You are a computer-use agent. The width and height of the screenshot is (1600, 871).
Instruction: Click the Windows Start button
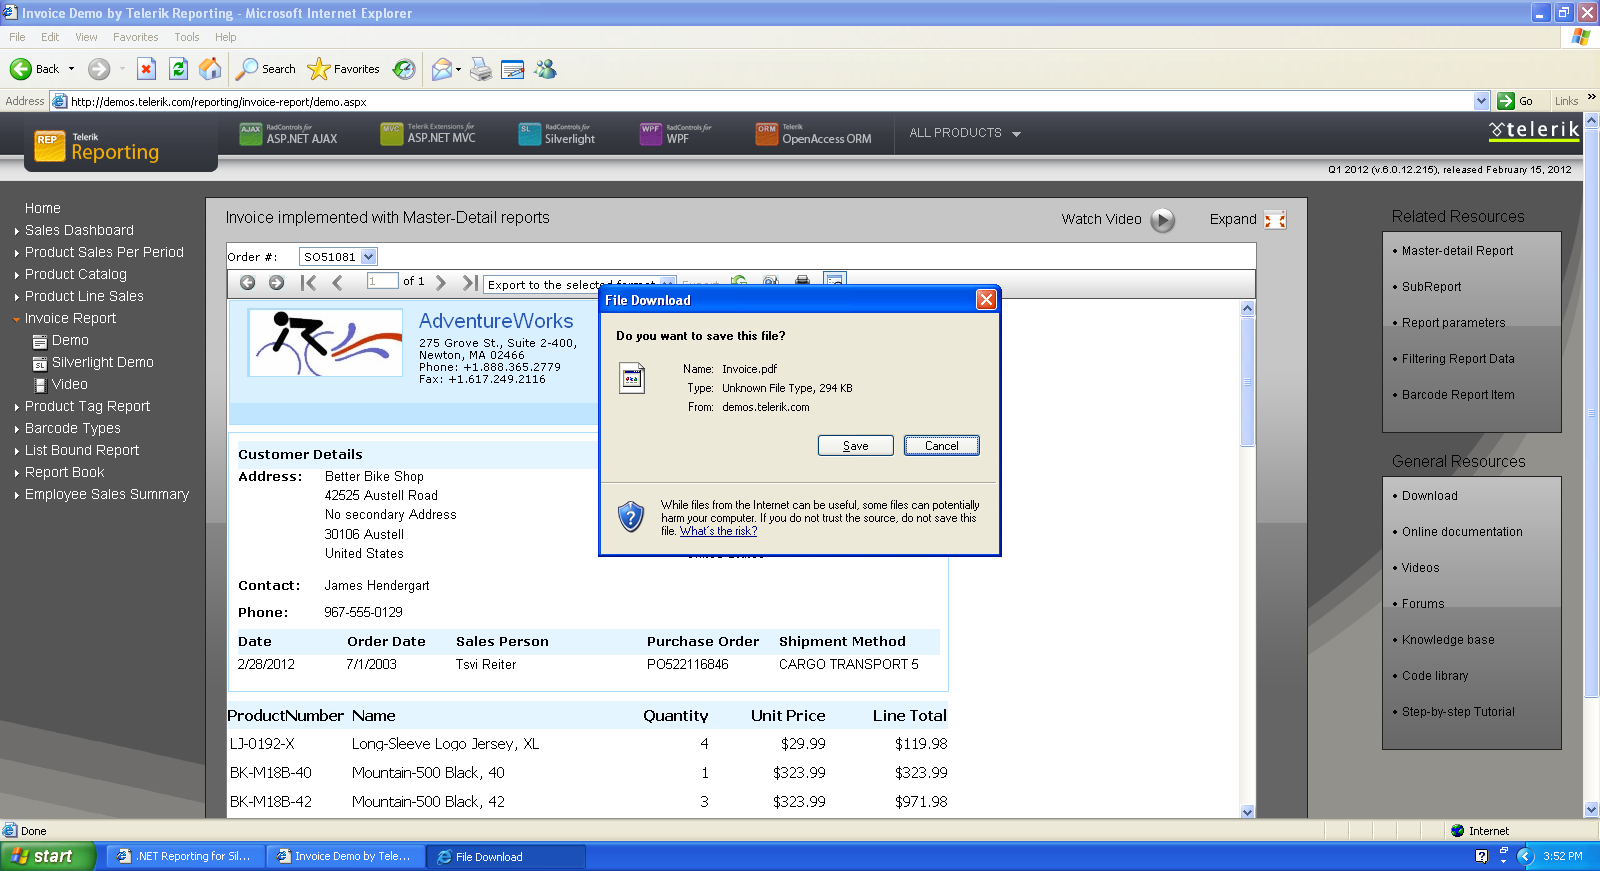pyautogui.click(x=48, y=856)
